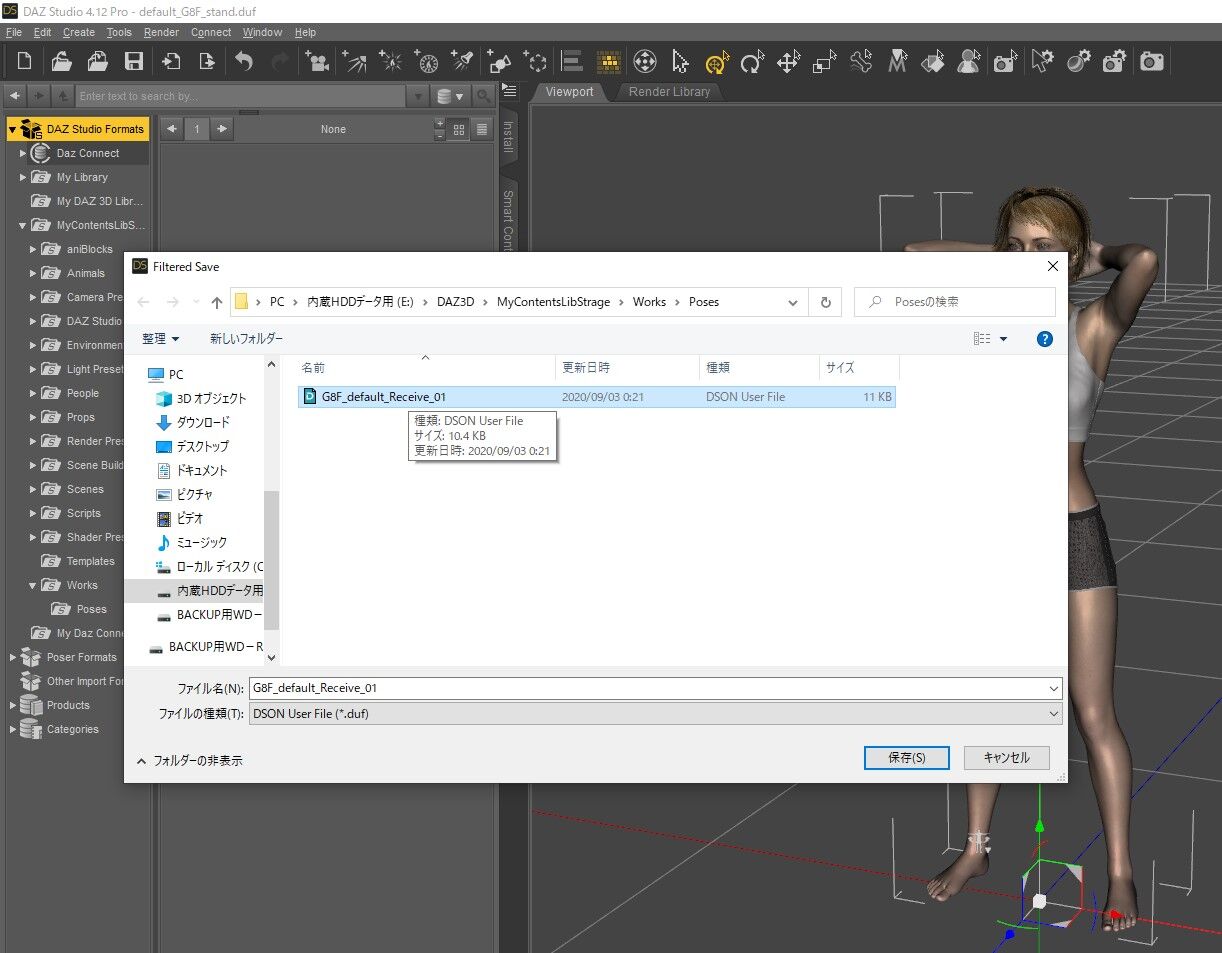Viewport: 1222px width, 953px height.
Task: Open the File menu
Action: pos(14,32)
